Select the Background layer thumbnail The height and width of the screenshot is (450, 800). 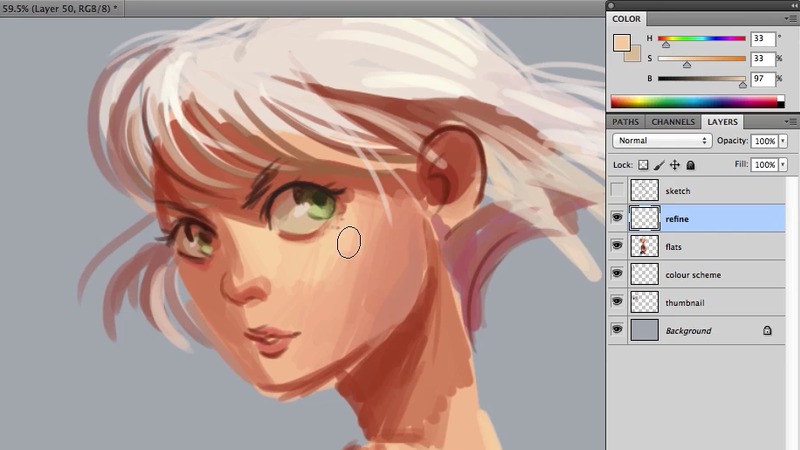(x=644, y=330)
